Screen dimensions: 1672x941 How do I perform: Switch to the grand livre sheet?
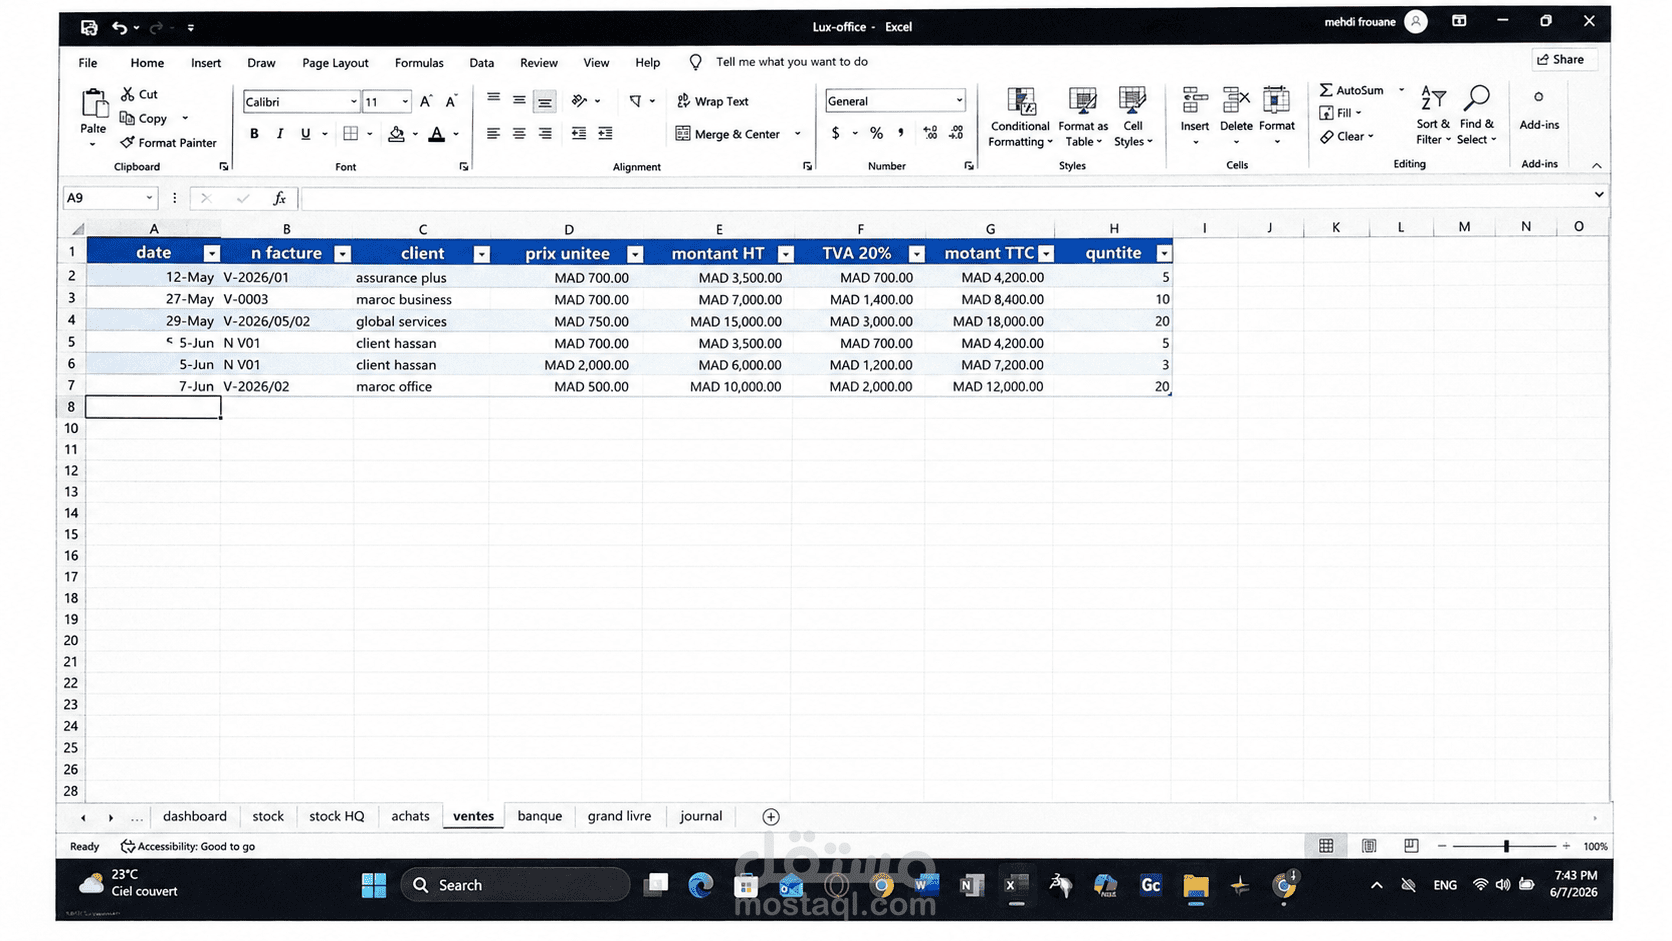[619, 817]
